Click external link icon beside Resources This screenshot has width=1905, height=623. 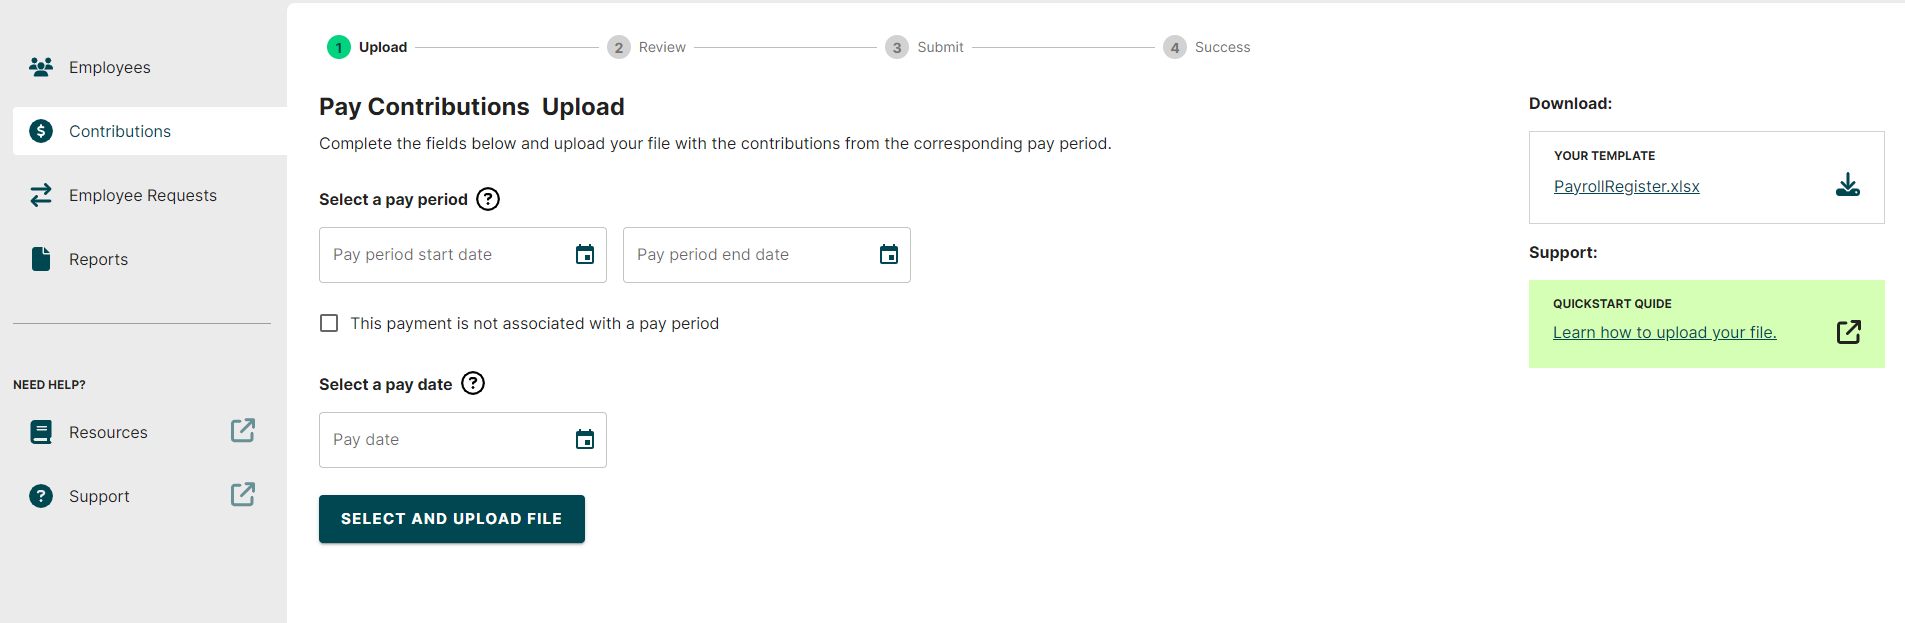coord(243,430)
